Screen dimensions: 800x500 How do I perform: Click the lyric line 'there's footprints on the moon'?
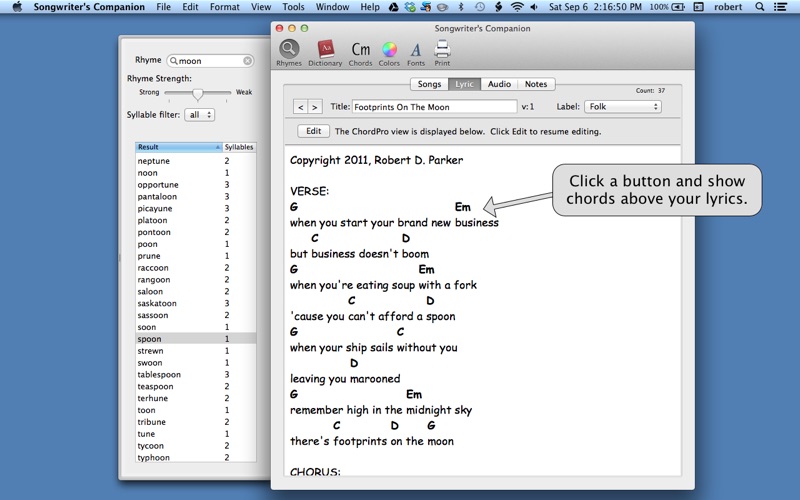tap(371, 441)
